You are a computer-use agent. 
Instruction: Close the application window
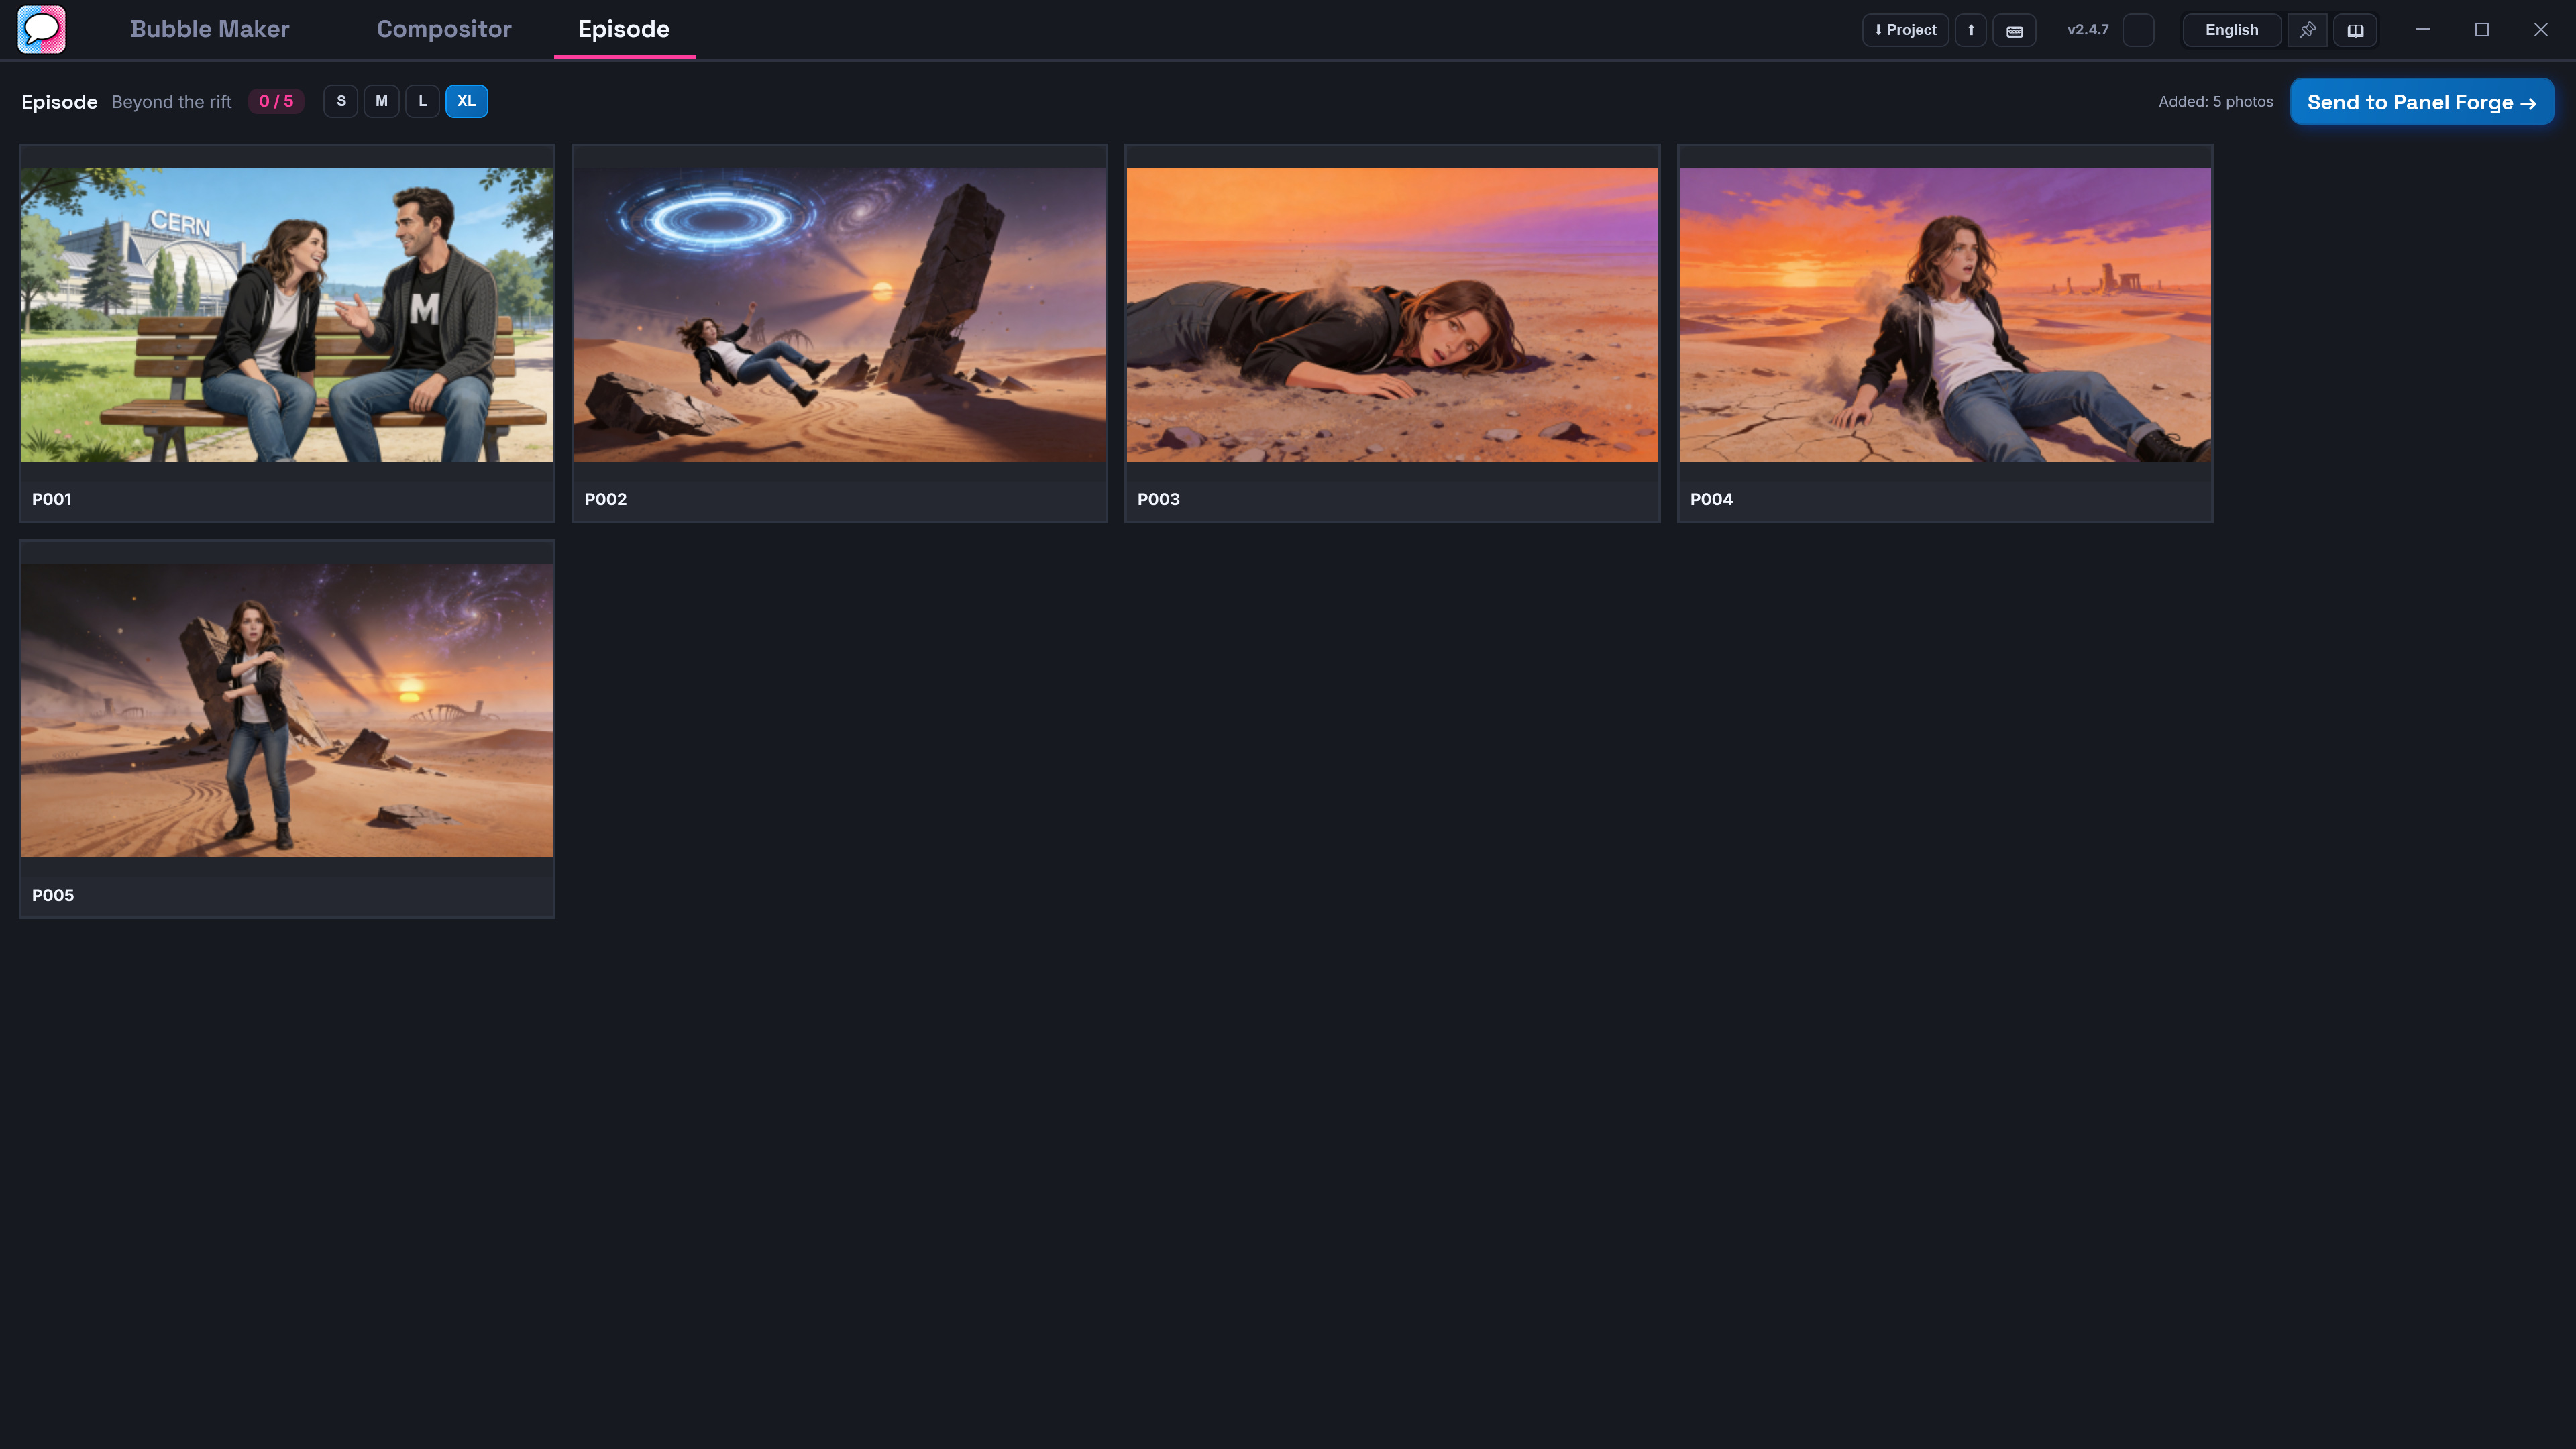click(x=2541, y=30)
